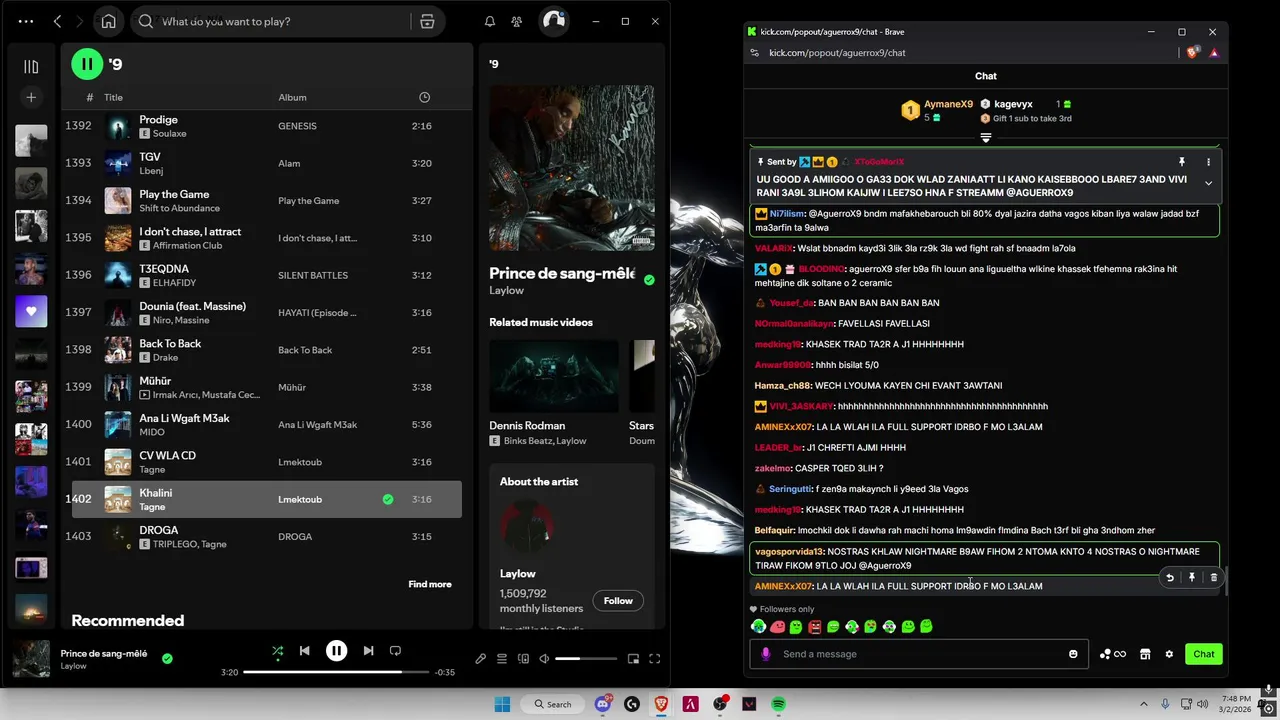The image size is (1280, 720).
Task: Open emote picker smiley icon
Action: [x=1073, y=654]
